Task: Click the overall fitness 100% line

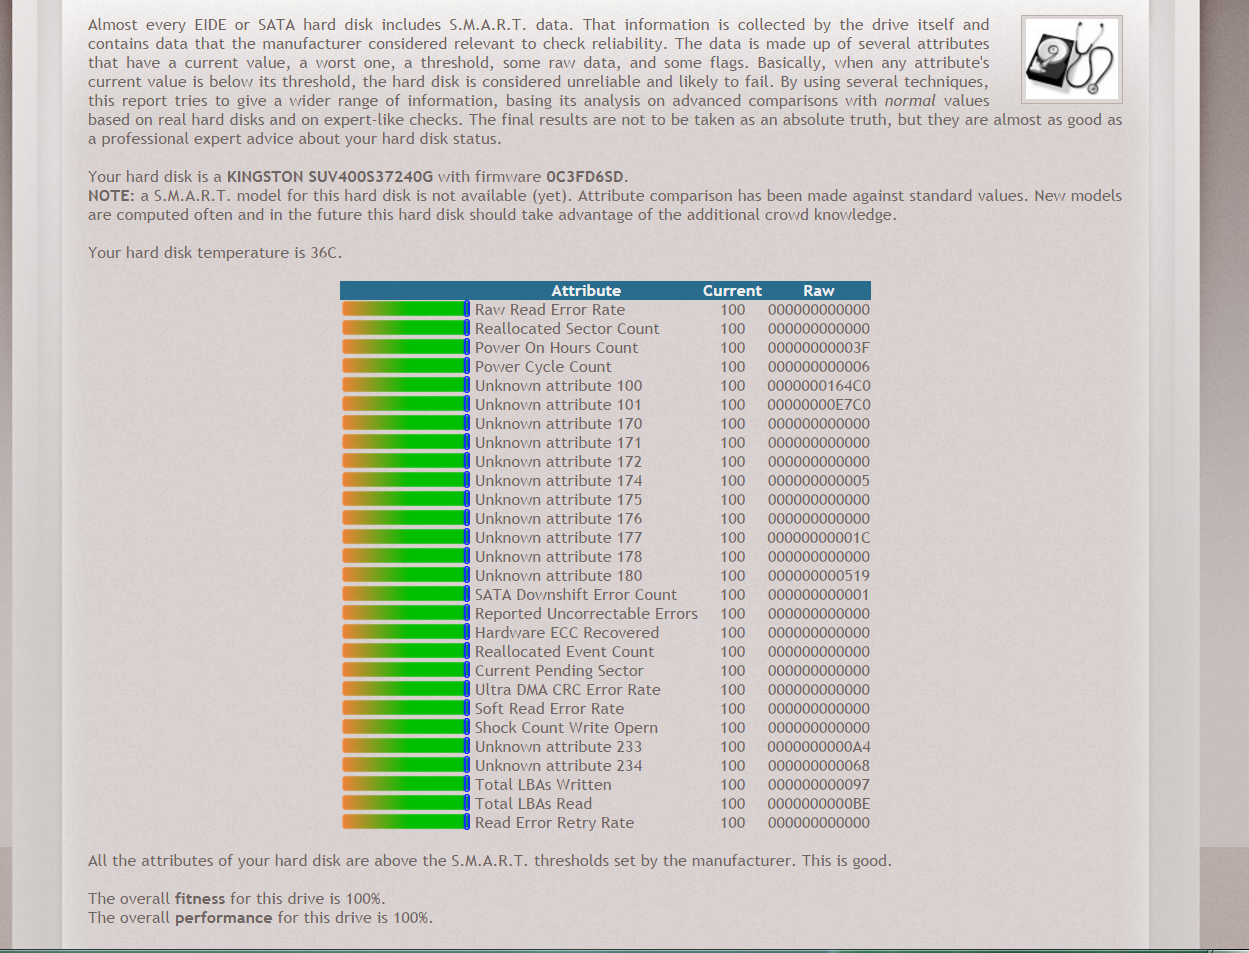Action: click(236, 899)
